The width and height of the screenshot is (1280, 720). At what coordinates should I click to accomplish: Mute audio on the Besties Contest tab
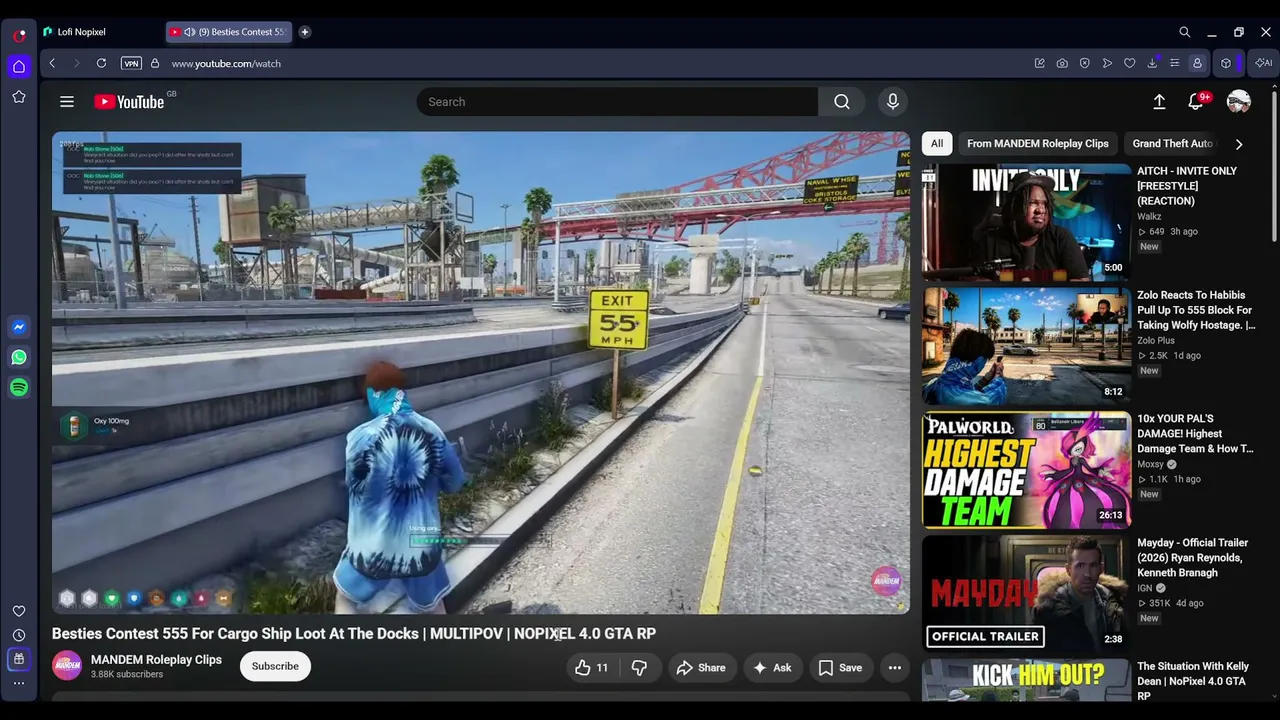pyautogui.click(x=189, y=32)
